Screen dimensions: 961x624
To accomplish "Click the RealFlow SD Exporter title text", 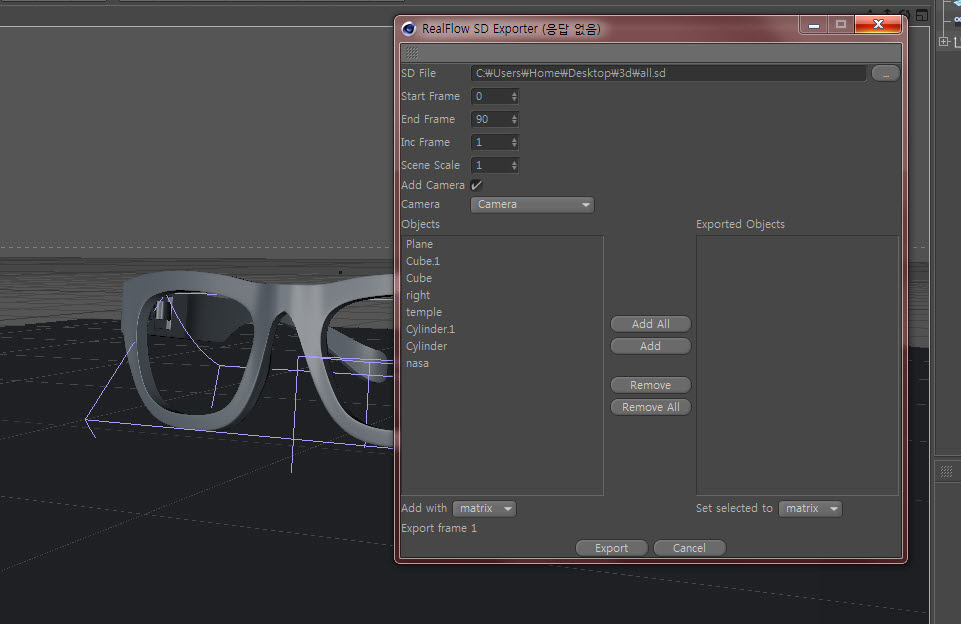I will click(x=511, y=29).
